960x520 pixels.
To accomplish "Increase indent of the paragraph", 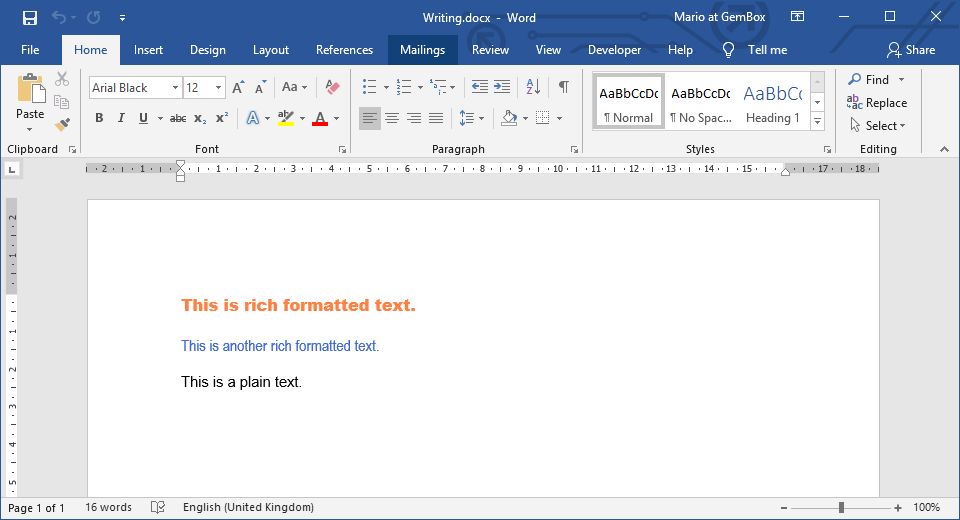I will [x=502, y=88].
